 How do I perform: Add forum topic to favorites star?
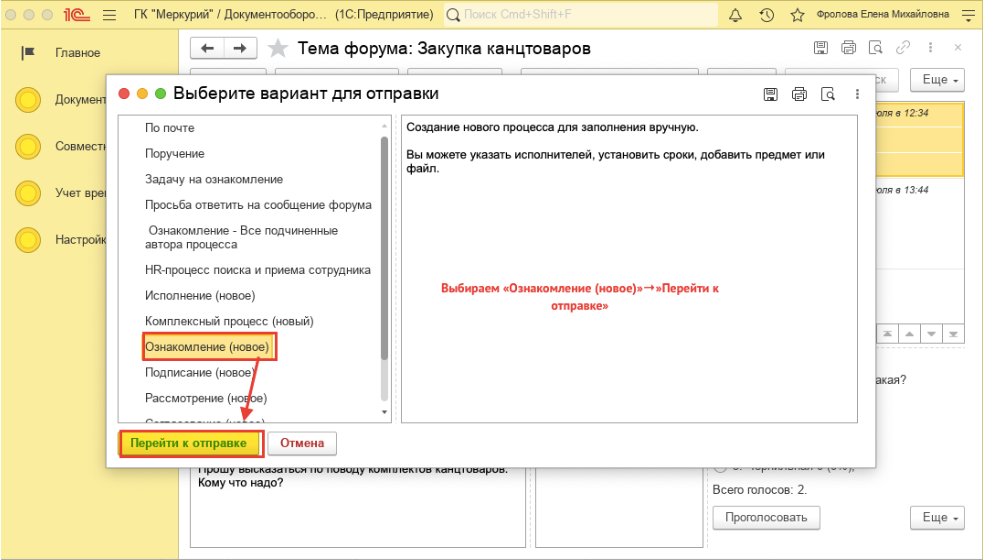pos(278,49)
